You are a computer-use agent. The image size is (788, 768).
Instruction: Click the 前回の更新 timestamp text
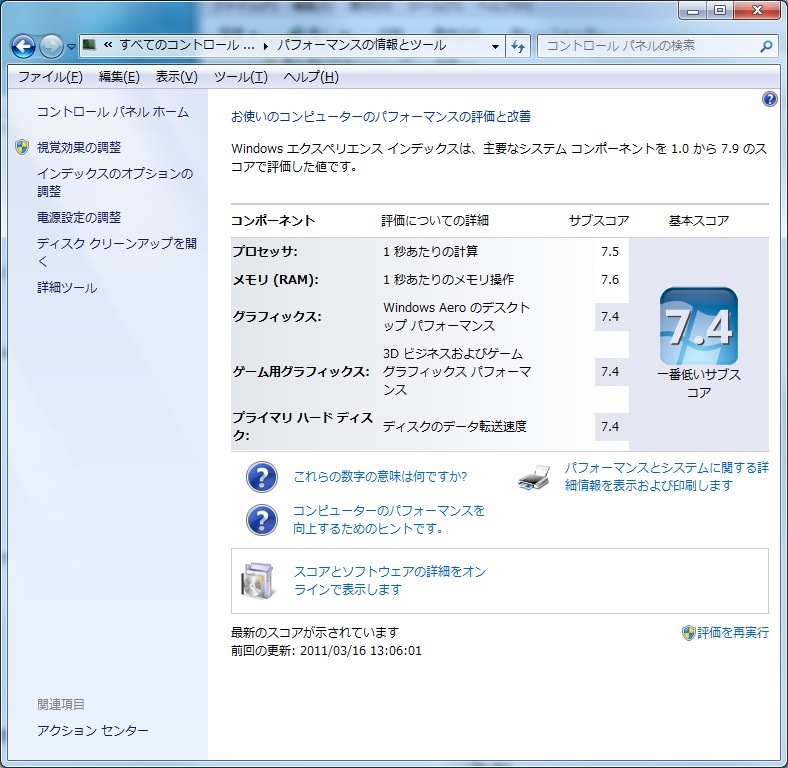[x=326, y=651]
